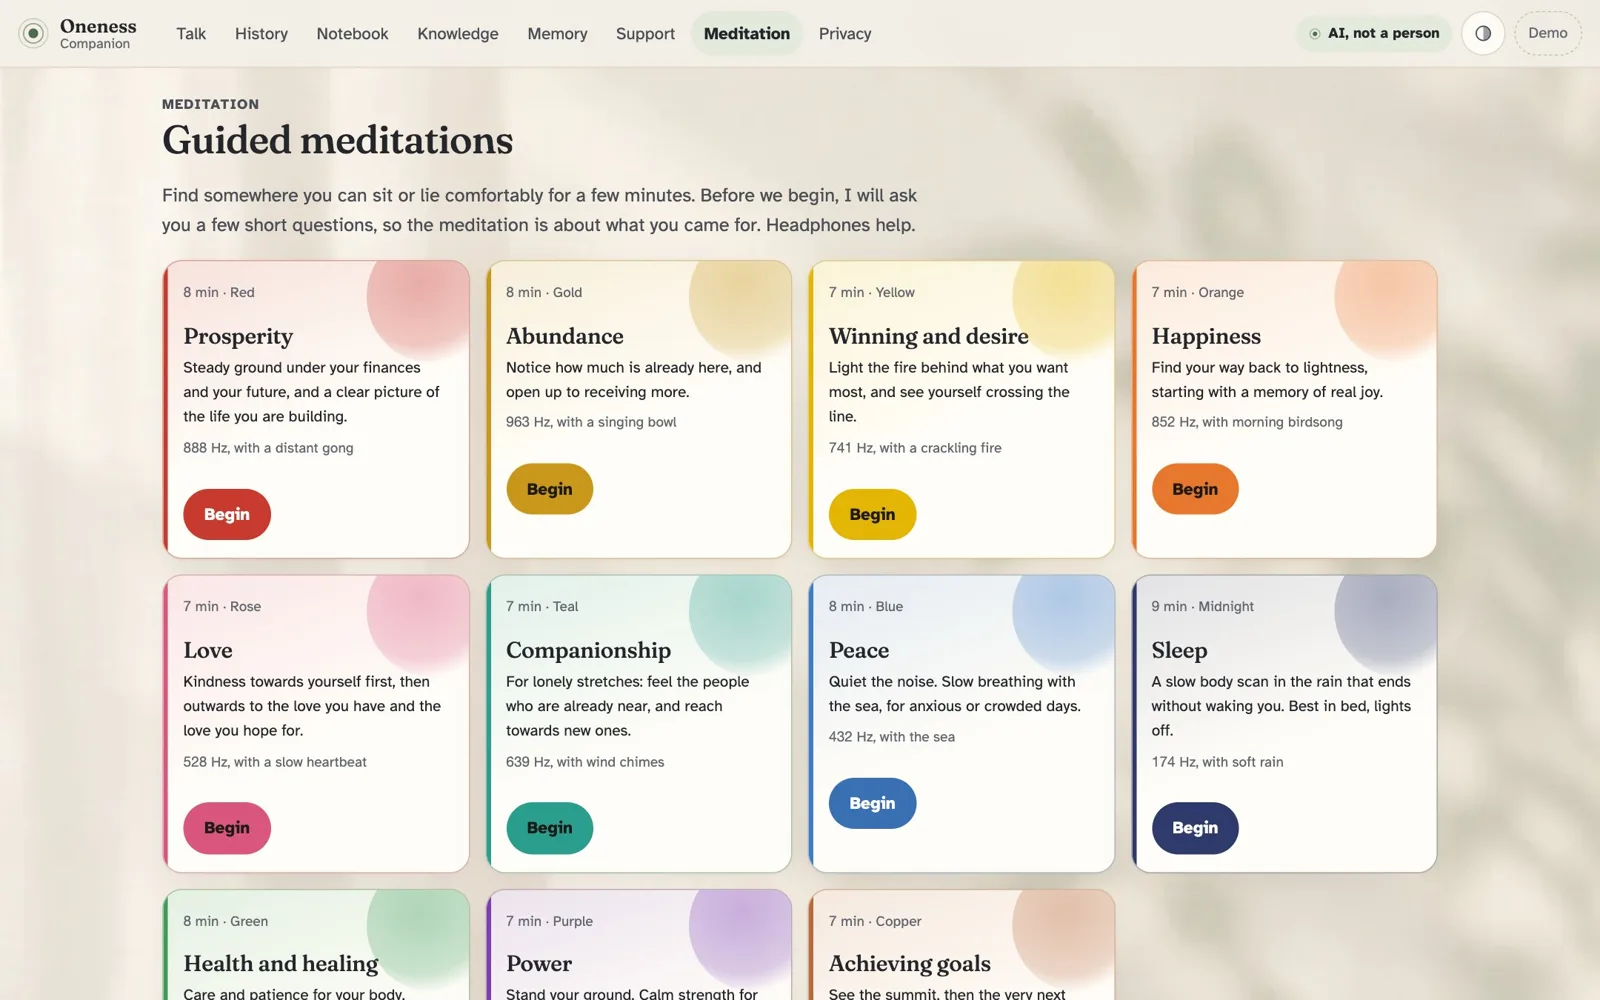Go to the History tab
The image size is (1600, 1000).
pos(261,34)
